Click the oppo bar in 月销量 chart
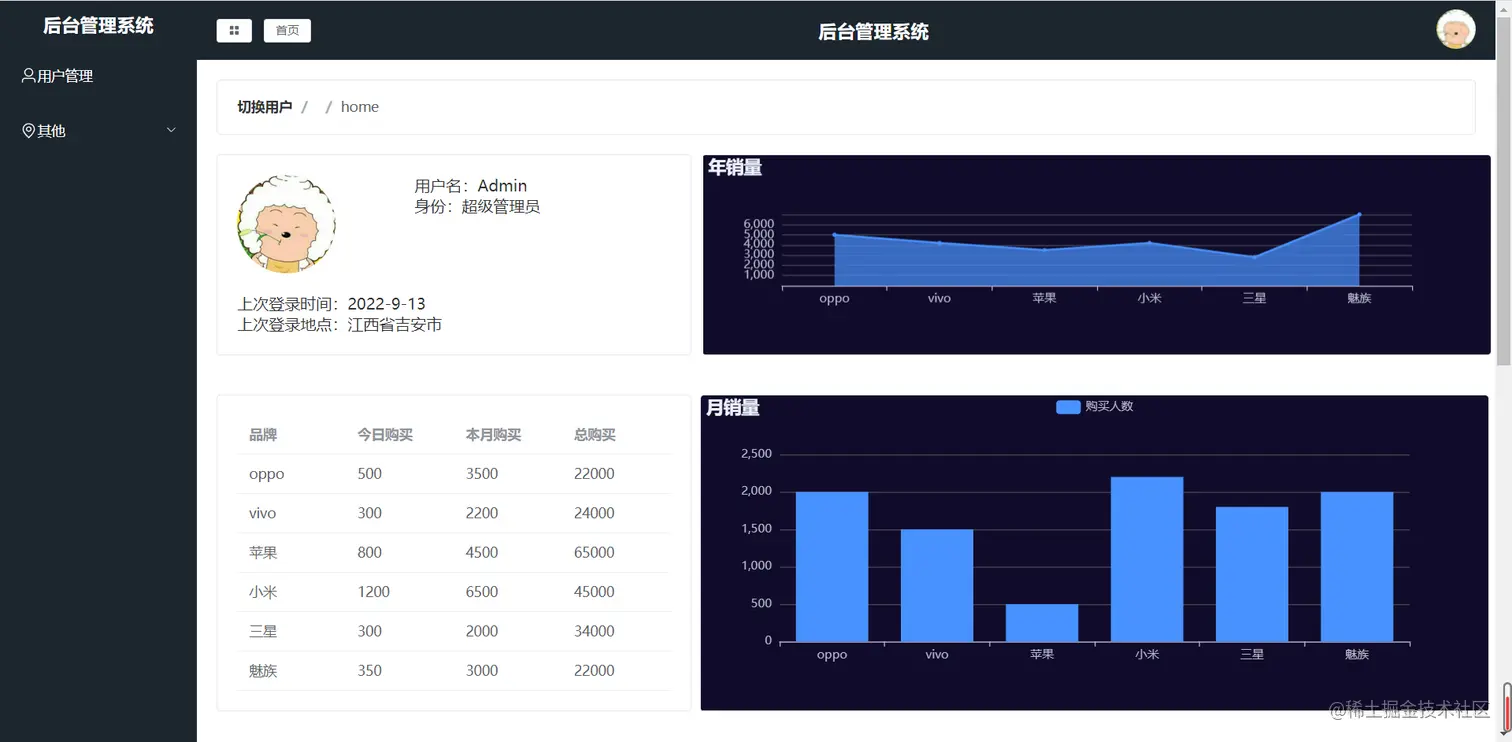1512x742 pixels. click(x=832, y=567)
